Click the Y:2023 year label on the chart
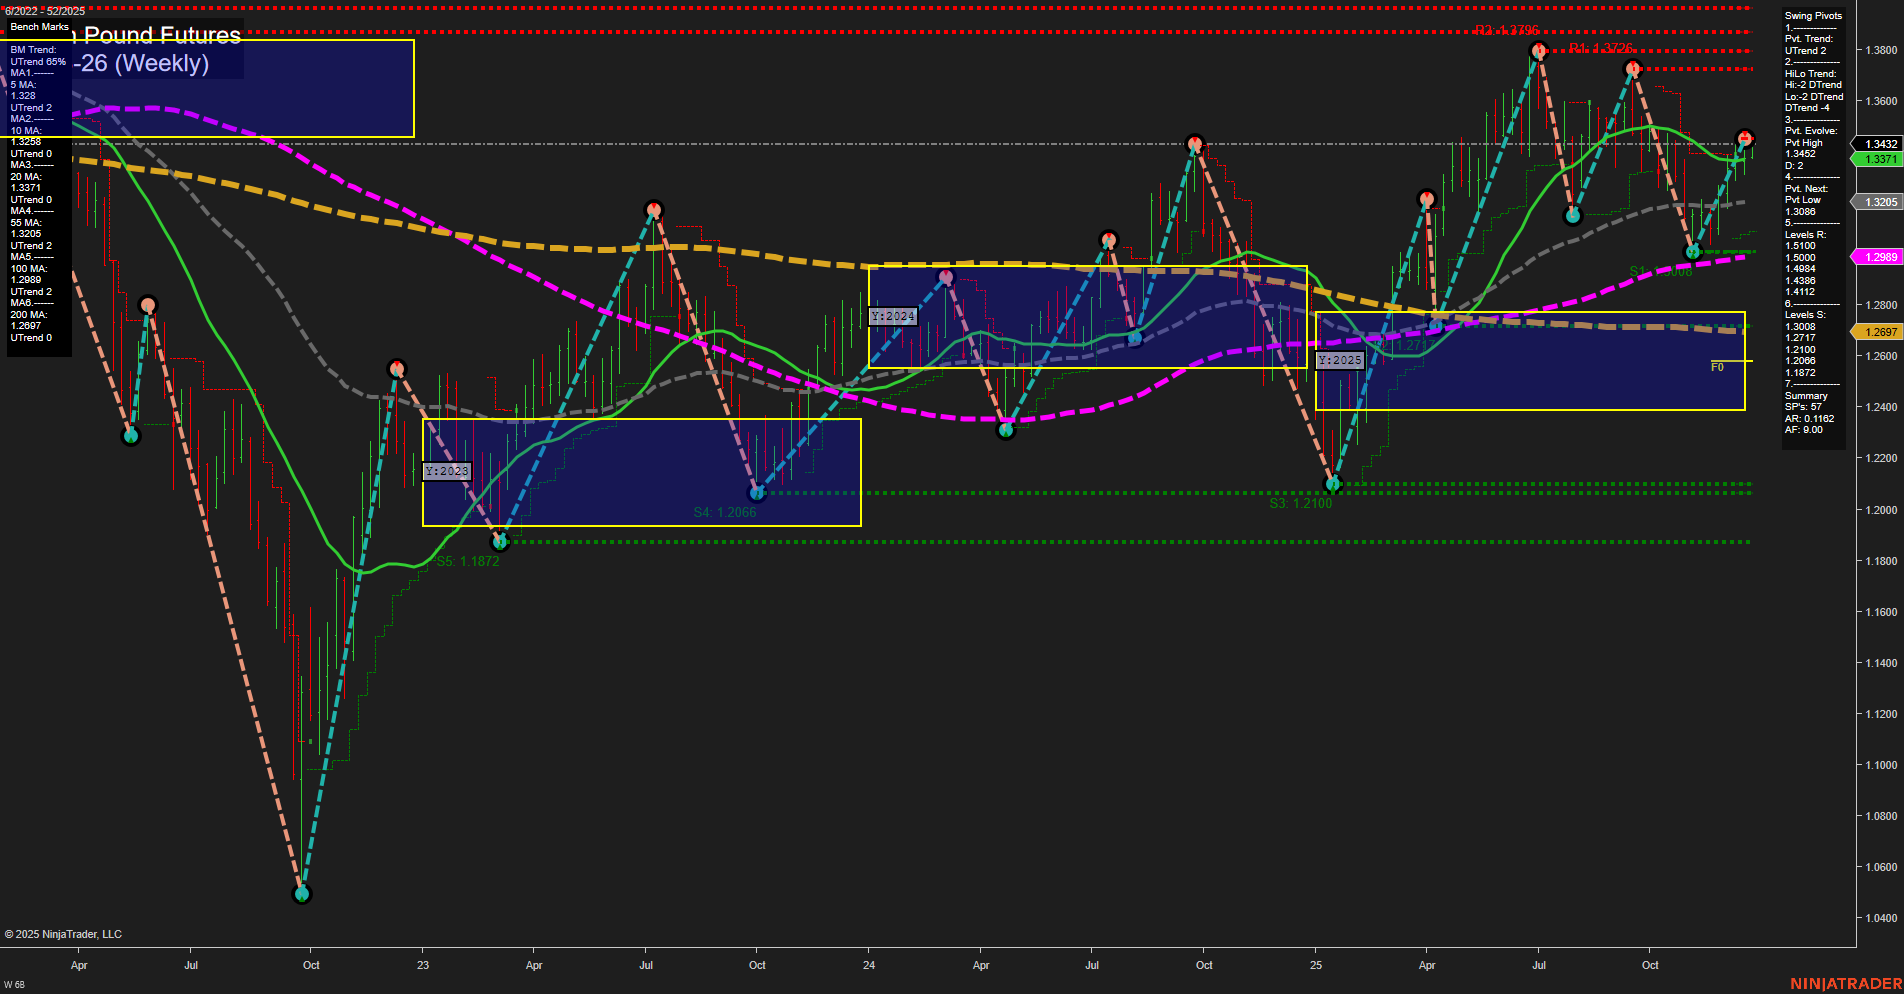This screenshot has width=1904, height=994. [447, 470]
